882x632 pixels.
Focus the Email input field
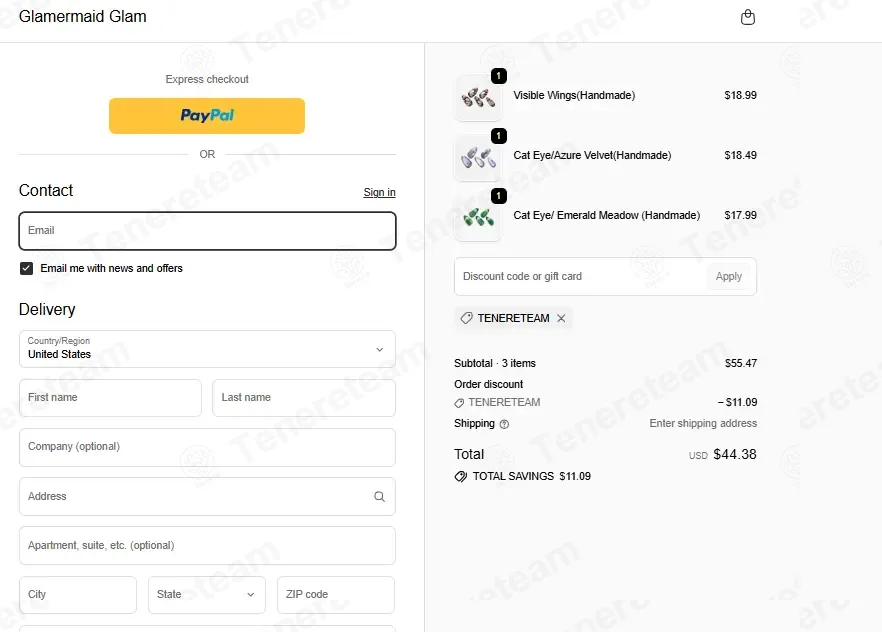tap(208, 231)
